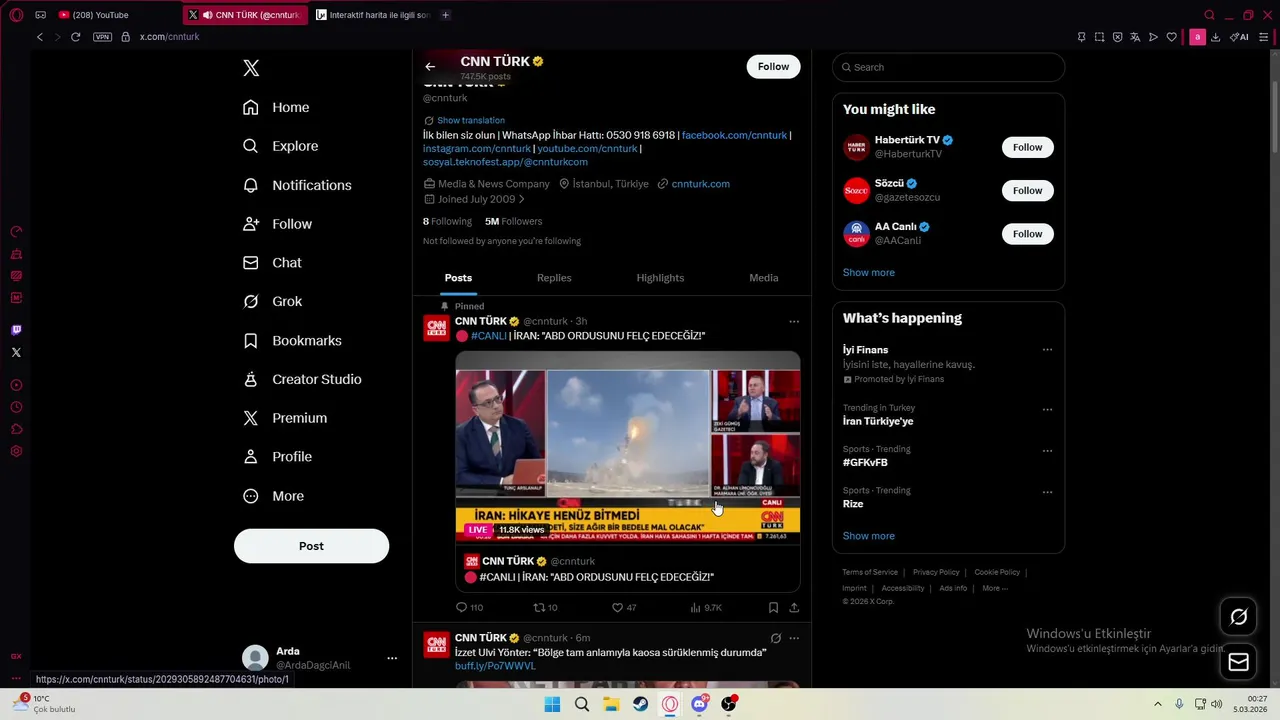Follow Sözcü
The width and height of the screenshot is (1280, 720).
(1027, 190)
